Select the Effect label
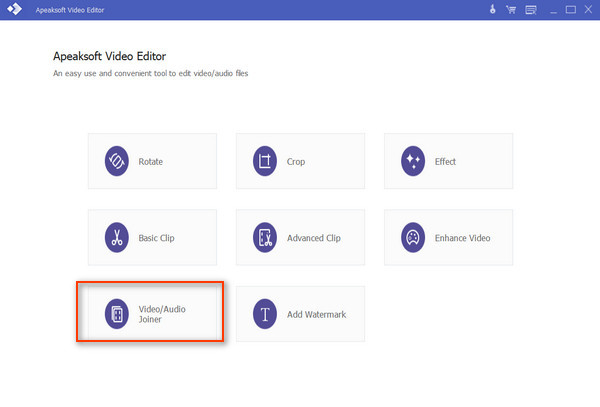Viewport: 600px width, 407px height. click(445, 161)
